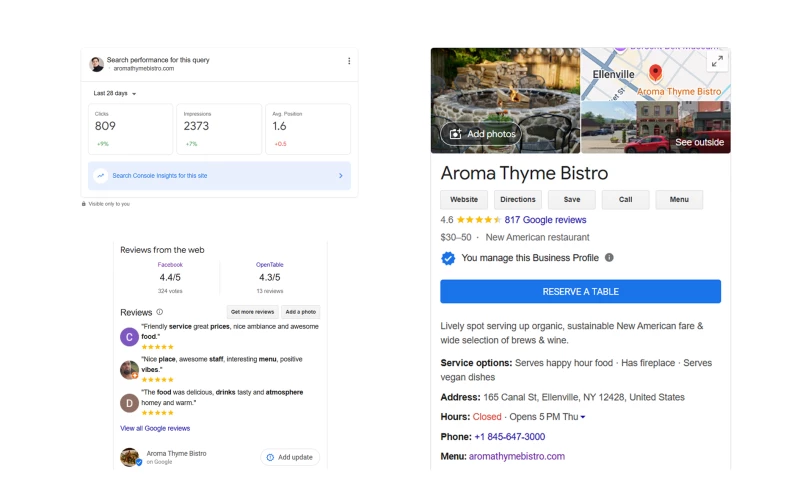Click the trend icon in Search Console Insights banner
This screenshot has height=480, width=800.
pos(101,175)
